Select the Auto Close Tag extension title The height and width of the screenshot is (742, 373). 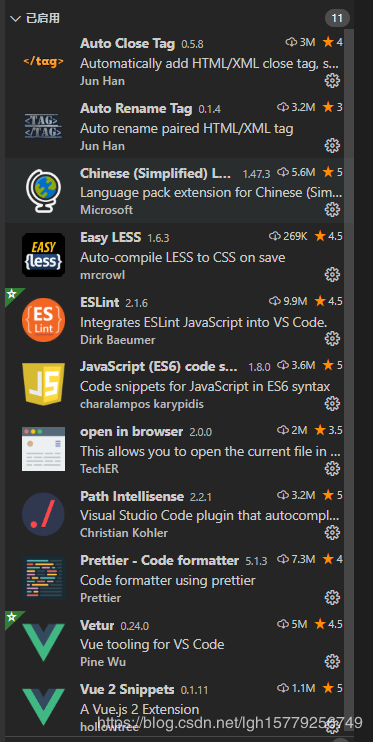(x=127, y=43)
